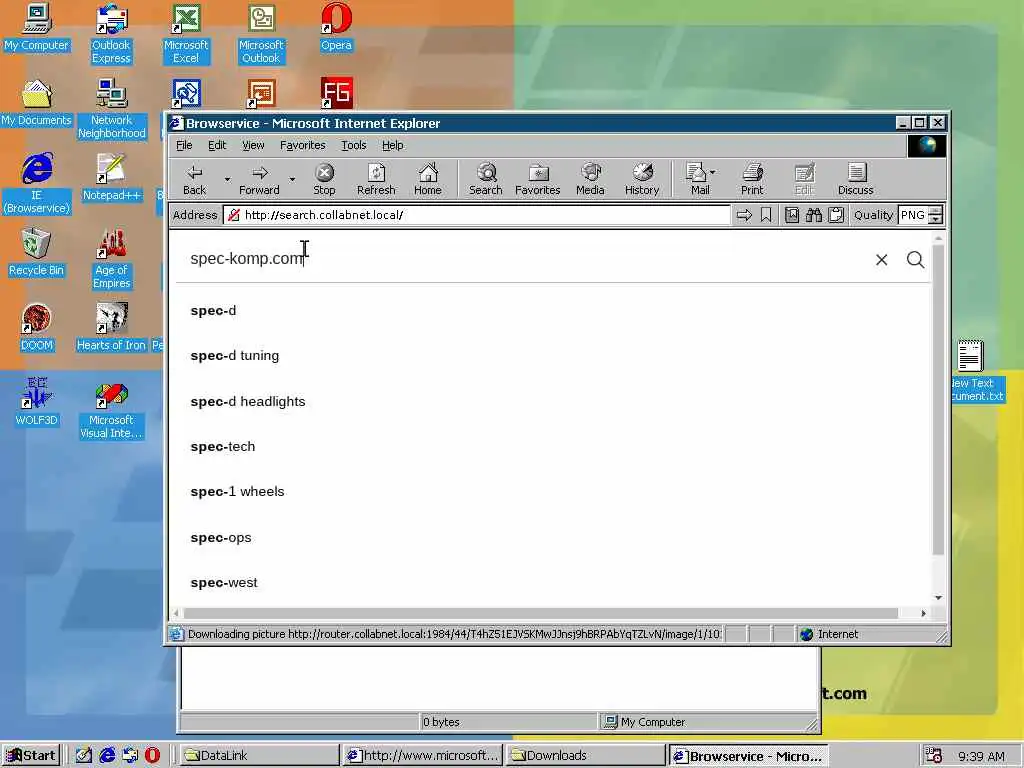1024x768 pixels.
Task: Stop page loading with the Stop icon
Action: click(x=324, y=180)
